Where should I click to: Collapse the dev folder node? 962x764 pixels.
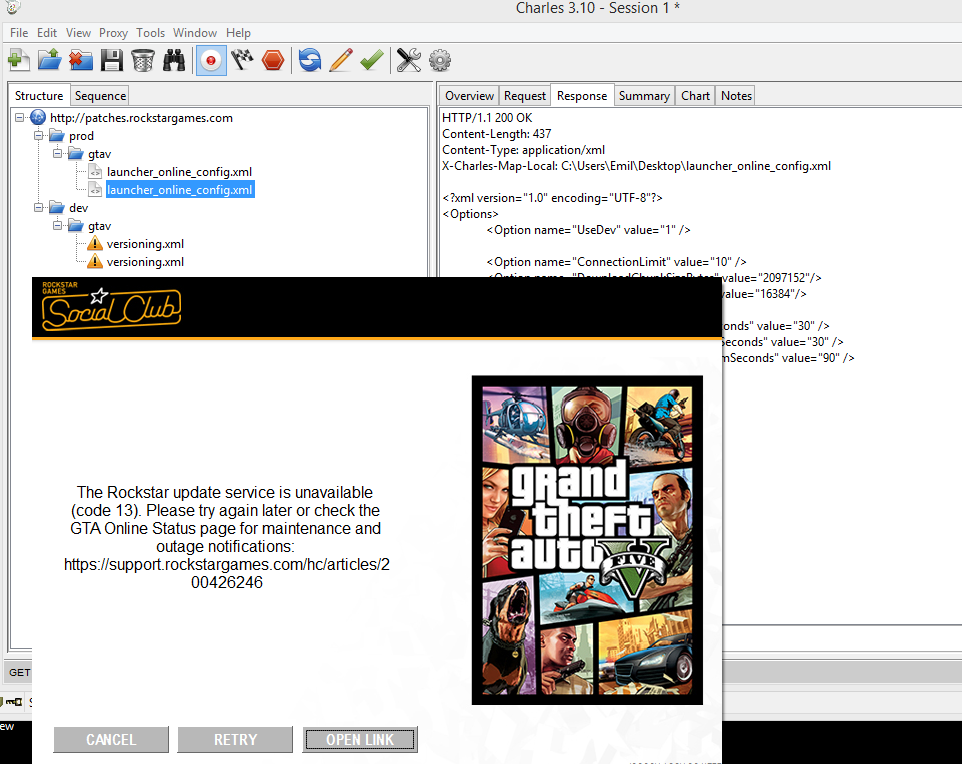39,207
